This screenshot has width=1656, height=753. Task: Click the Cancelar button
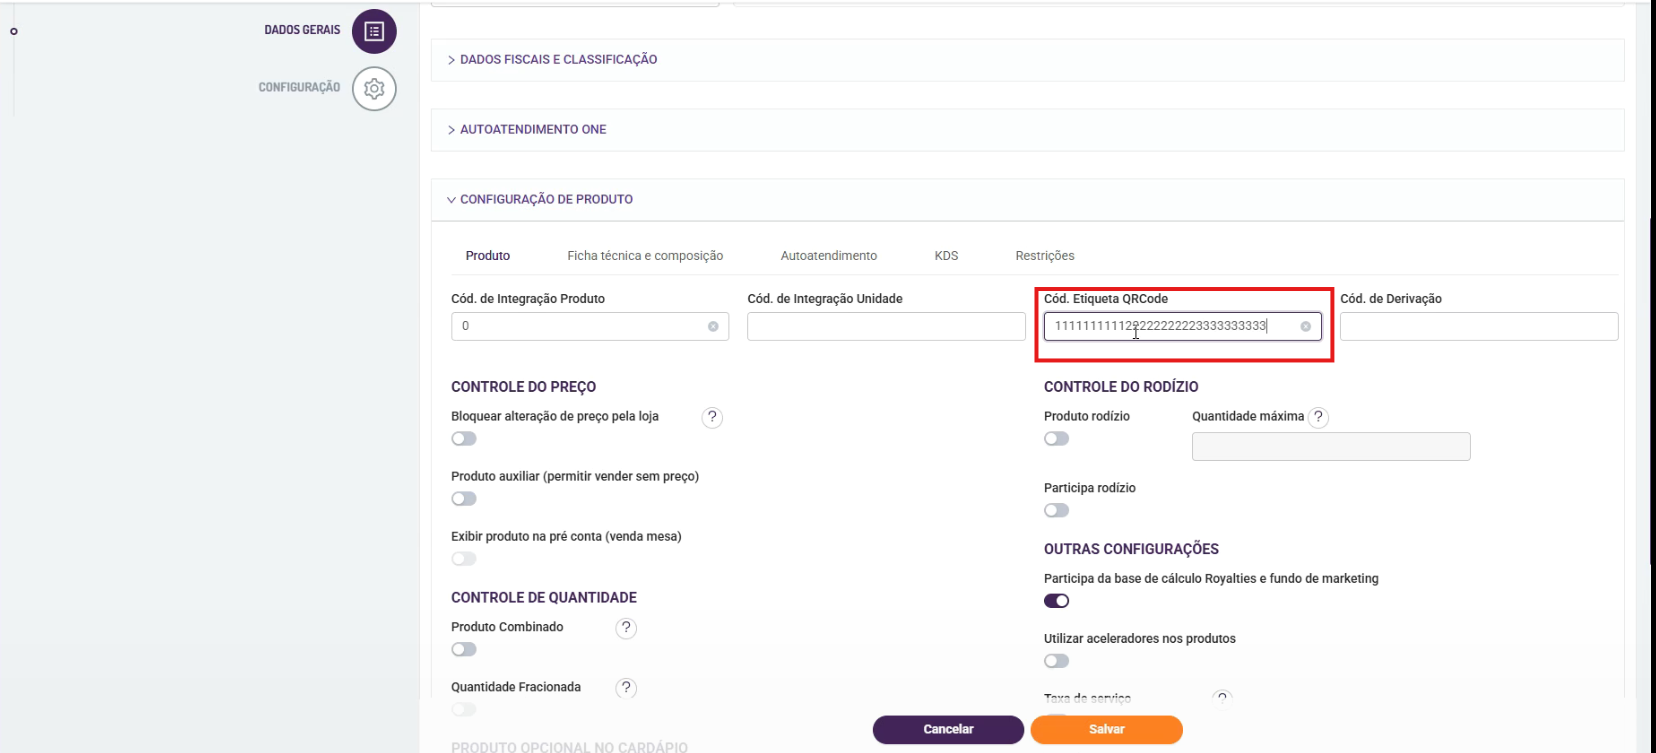pos(948,730)
